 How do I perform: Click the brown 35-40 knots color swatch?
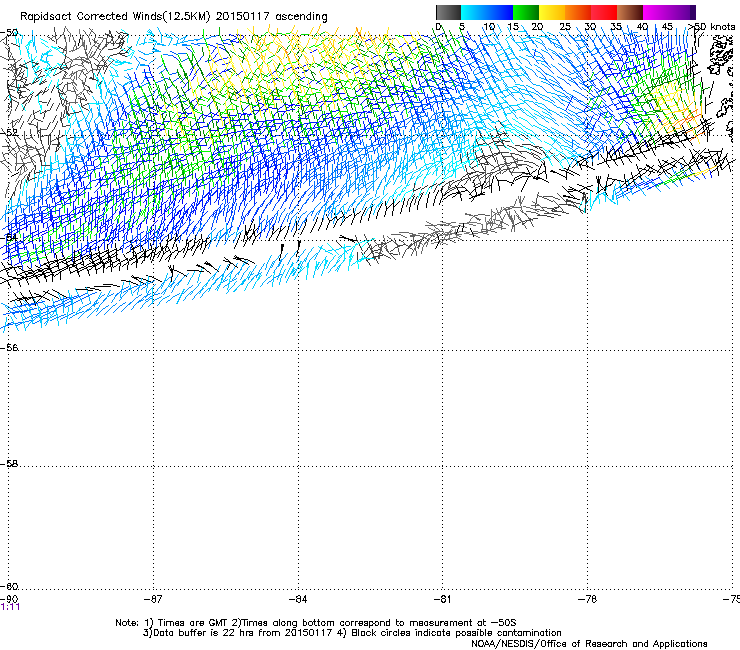coord(630,12)
